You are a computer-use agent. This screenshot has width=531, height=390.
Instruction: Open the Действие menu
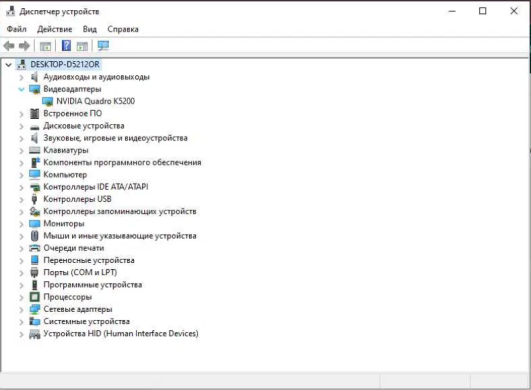pos(55,29)
